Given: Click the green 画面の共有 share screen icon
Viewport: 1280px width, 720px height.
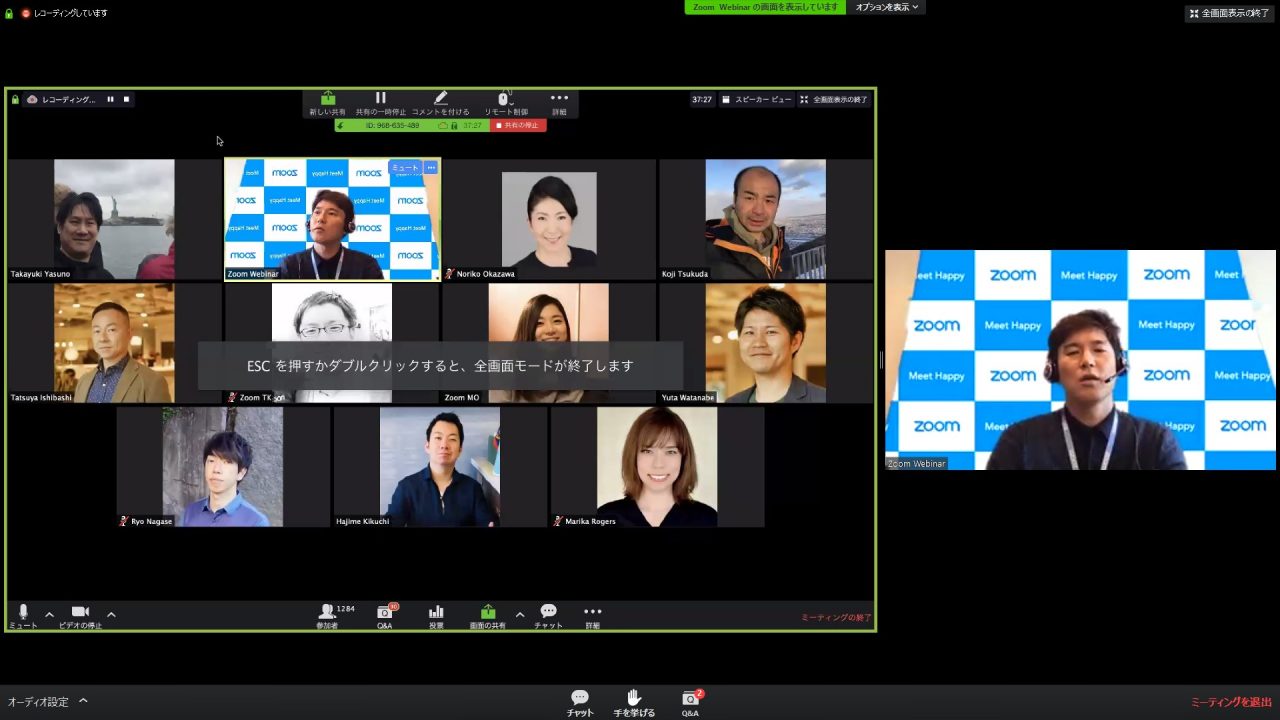Looking at the screenshot, I should [488, 616].
